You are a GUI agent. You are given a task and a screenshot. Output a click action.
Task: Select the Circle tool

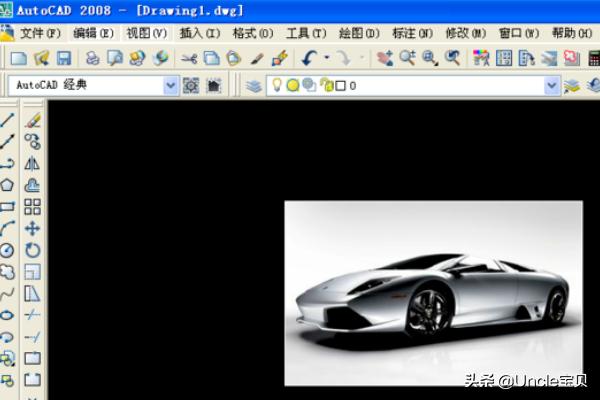7,250
